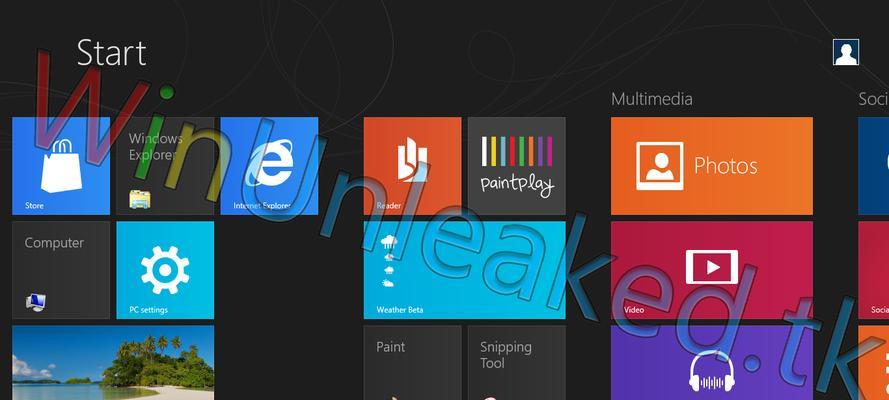Open the Store tile
Image resolution: width=889 pixels, height=400 pixels.
[x=61, y=166]
